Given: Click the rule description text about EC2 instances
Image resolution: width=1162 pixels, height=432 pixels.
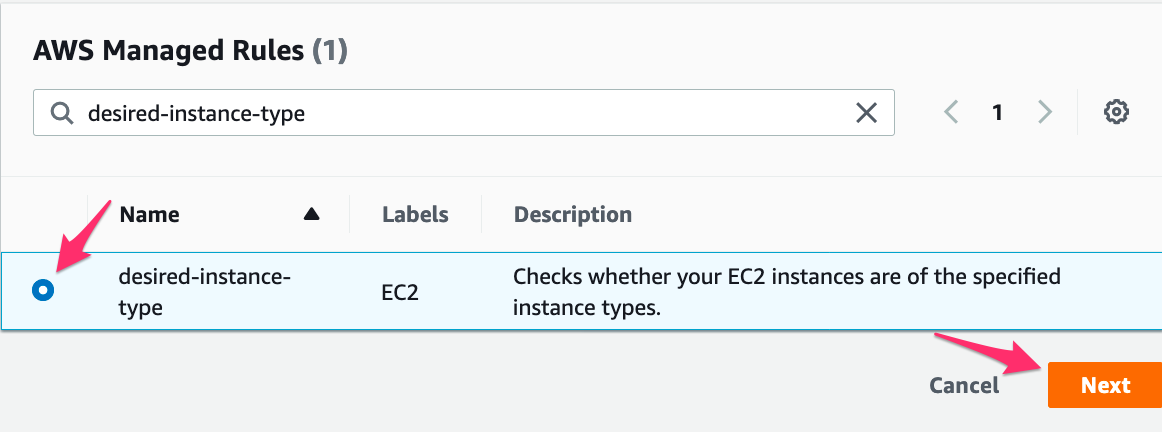Looking at the screenshot, I should pyautogui.click(x=786, y=291).
